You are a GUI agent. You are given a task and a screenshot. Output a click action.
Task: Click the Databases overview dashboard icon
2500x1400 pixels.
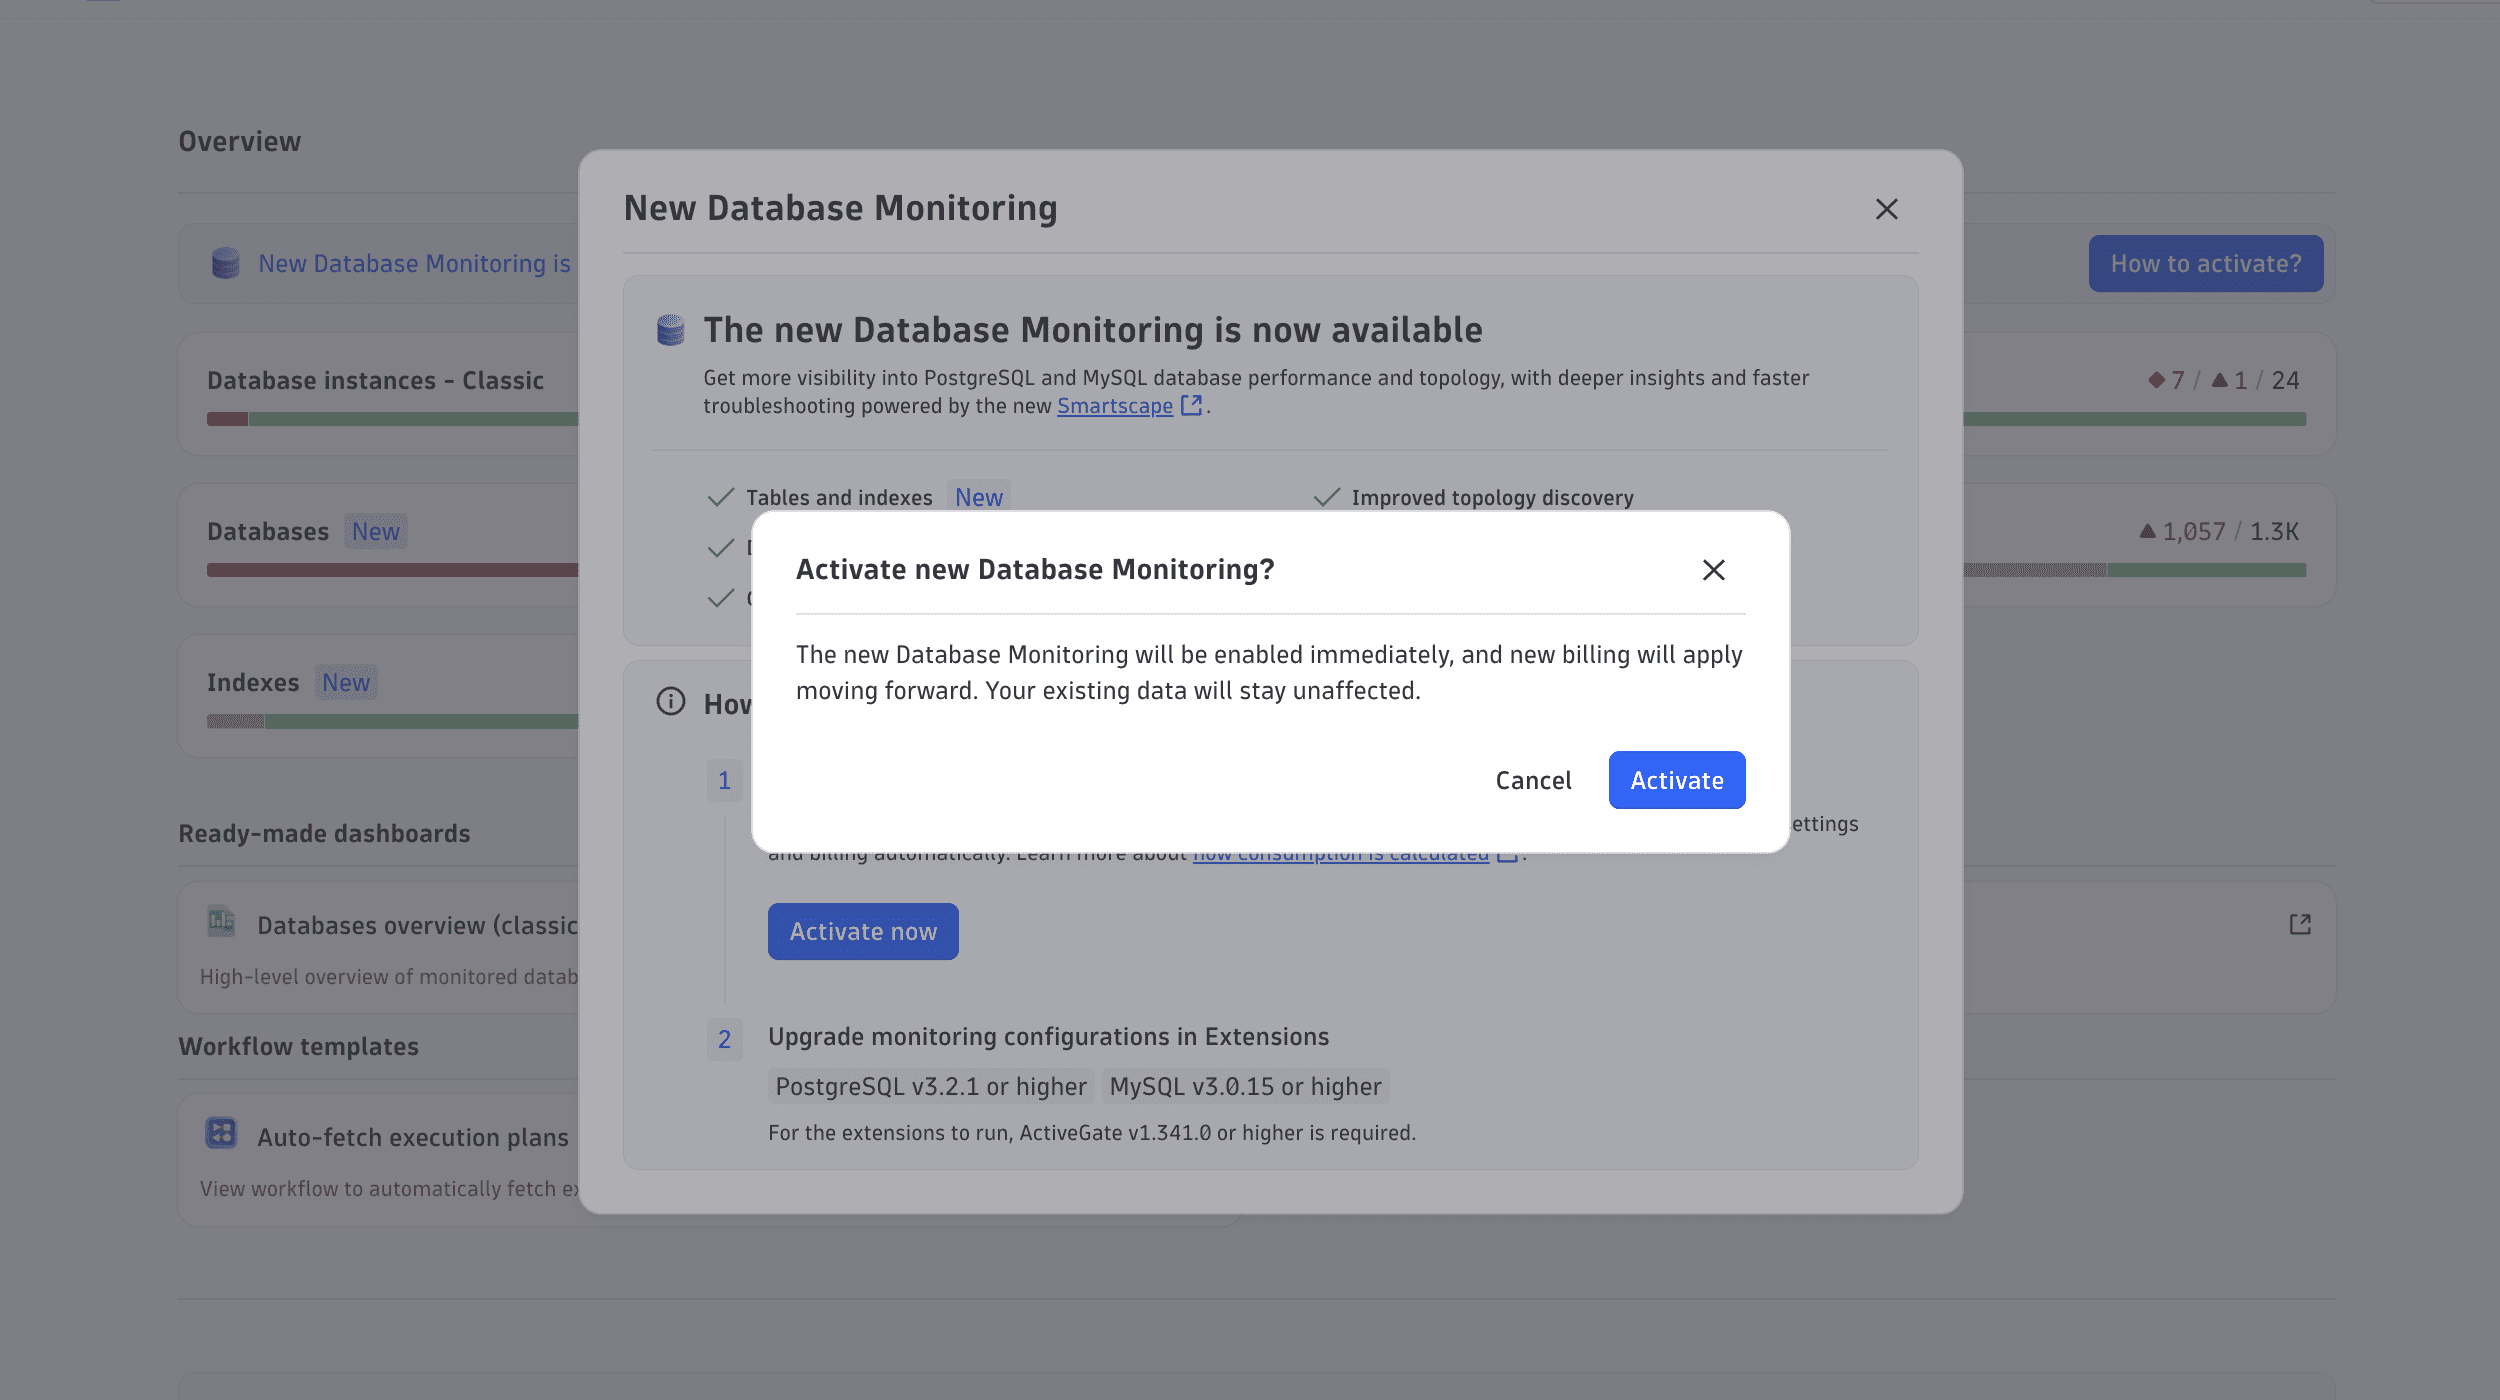click(x=221, y=921)
